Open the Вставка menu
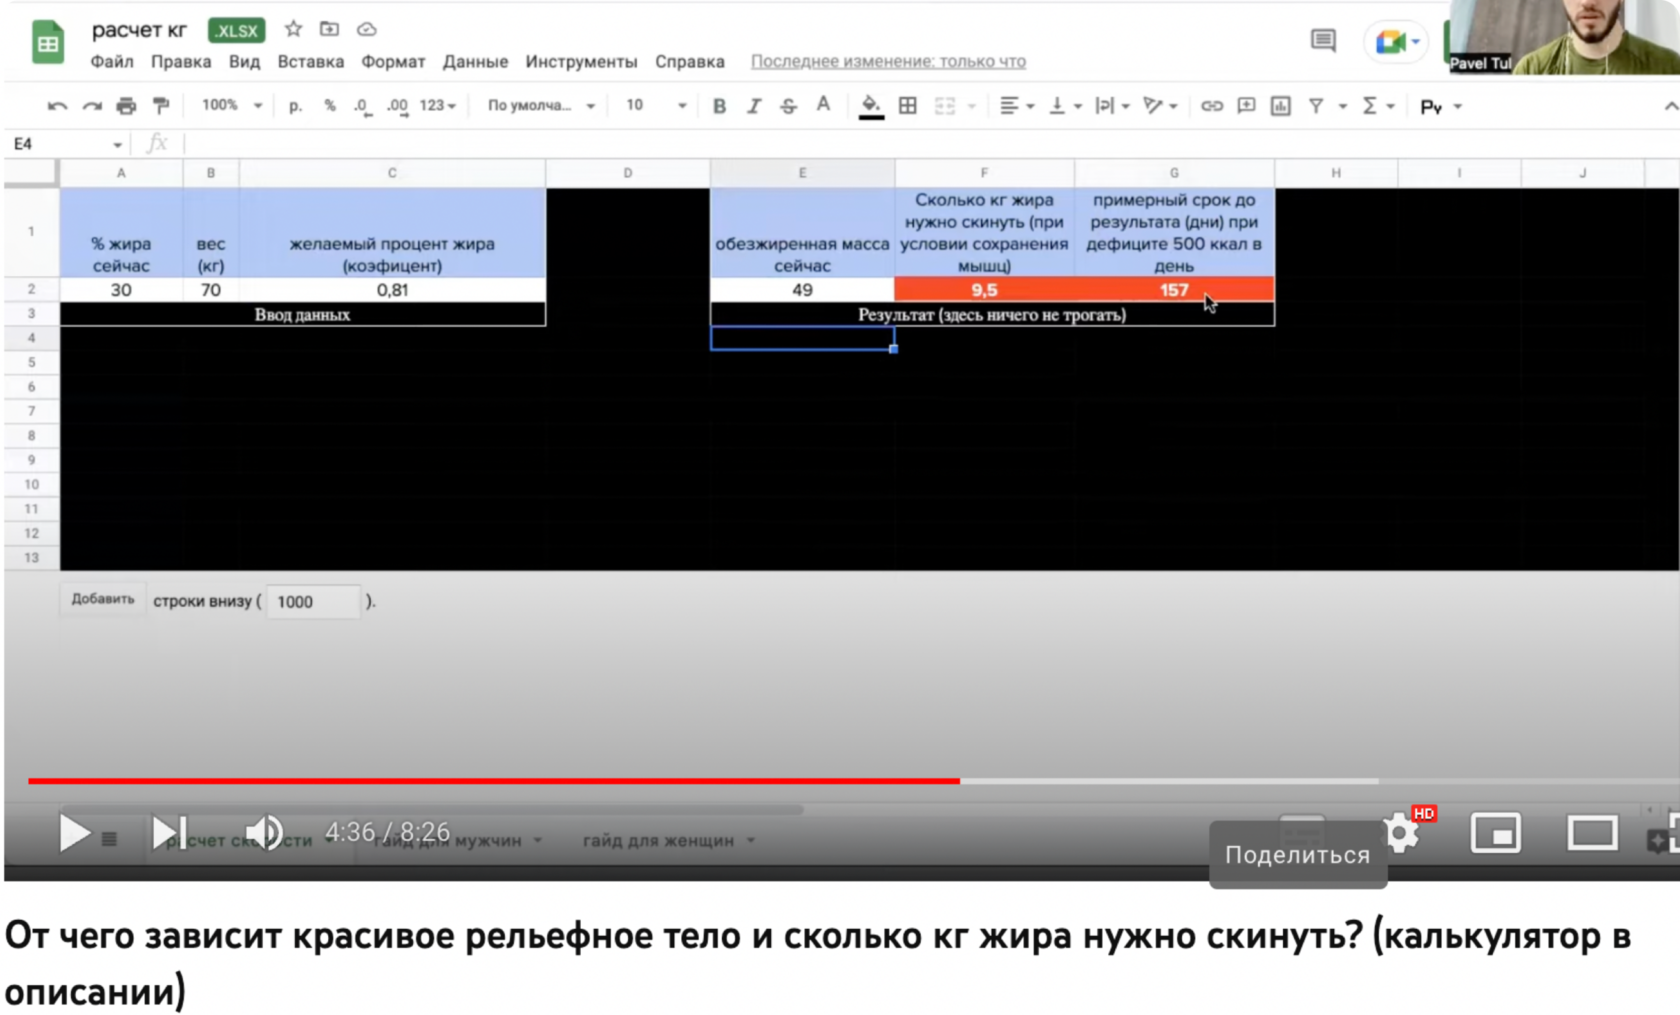Viewport: 1680px width, 1015px height. pos(311,61)
